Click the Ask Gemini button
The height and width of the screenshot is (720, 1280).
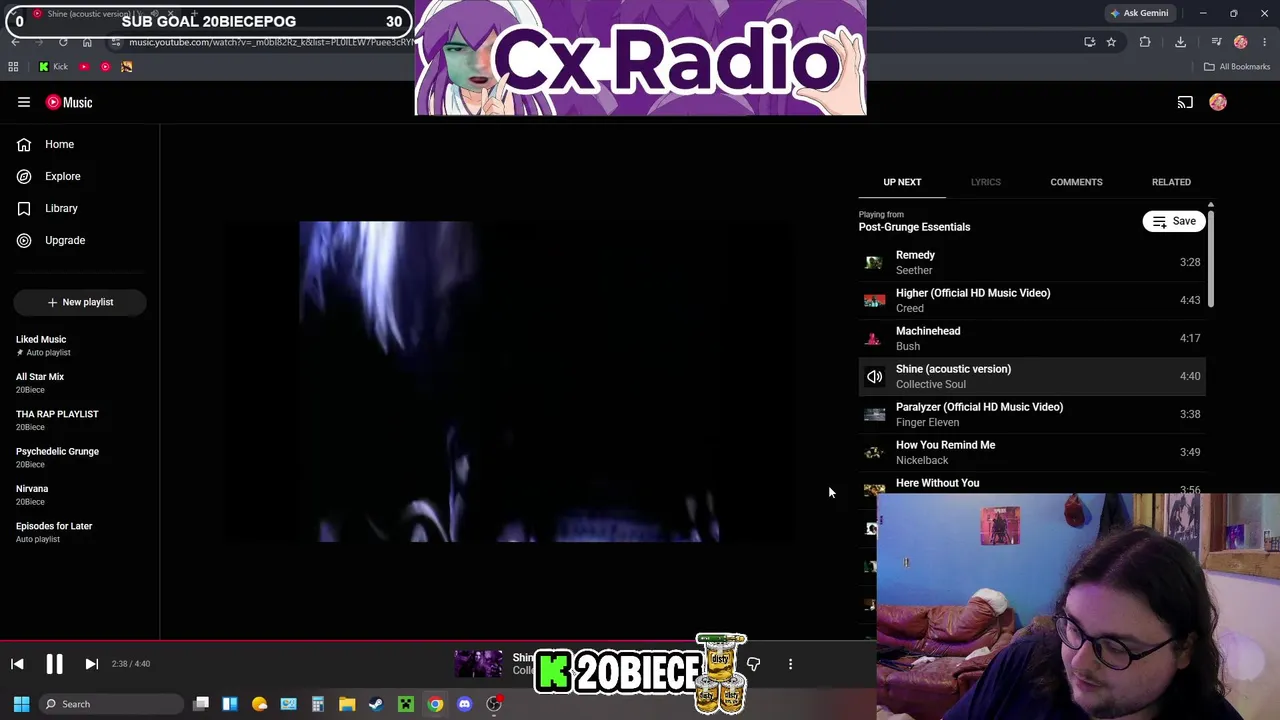[1139, 13]
